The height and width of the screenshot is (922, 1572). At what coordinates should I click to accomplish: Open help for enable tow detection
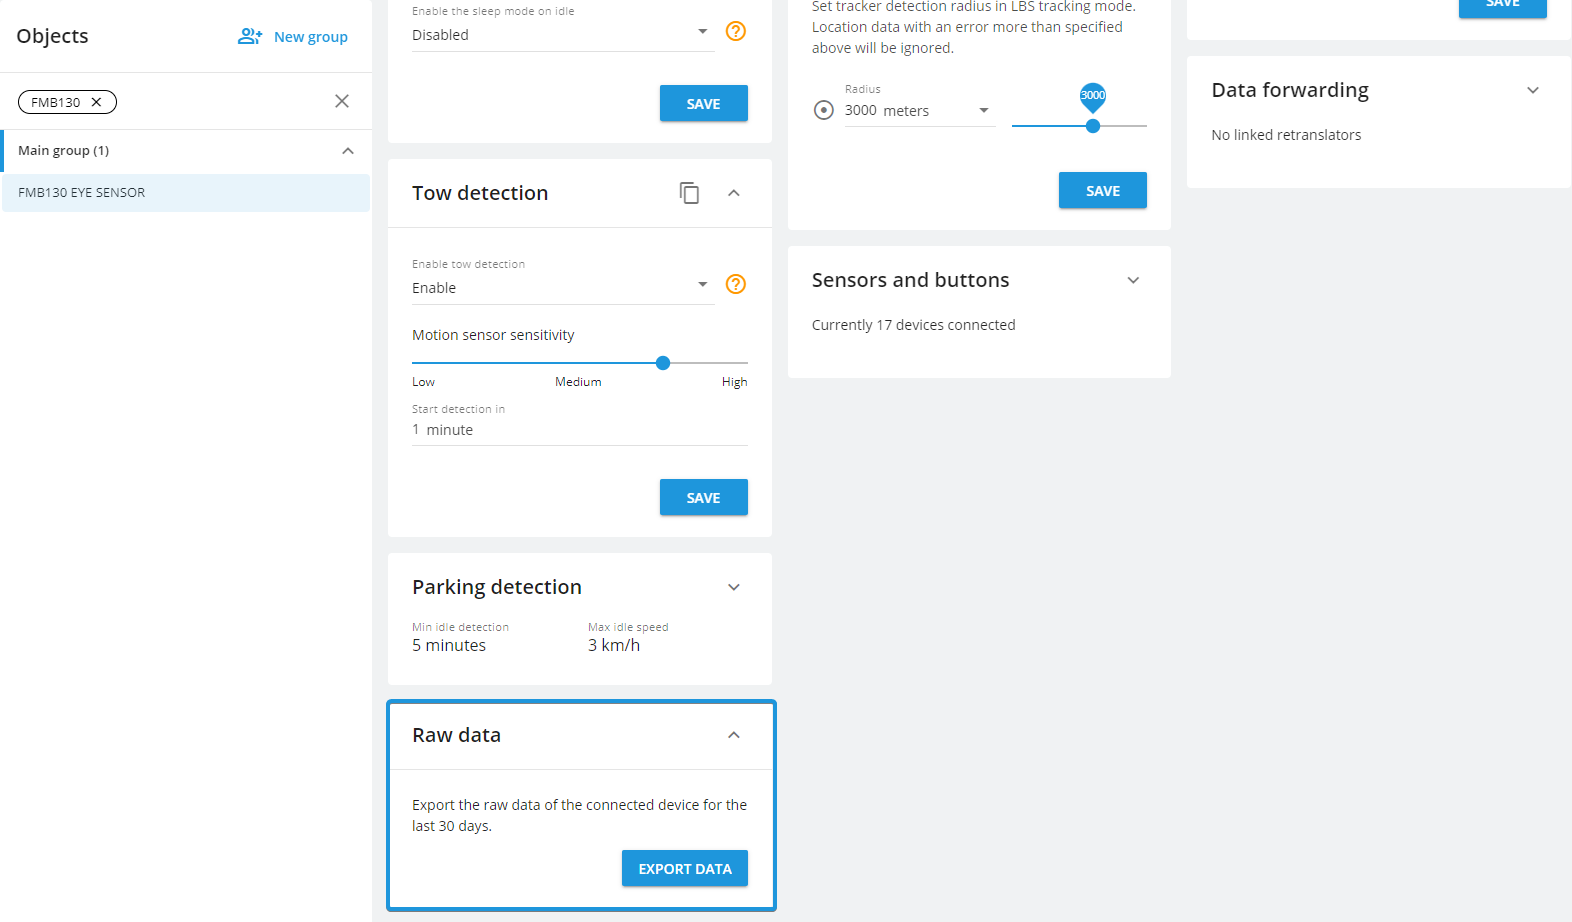[736, 284]
